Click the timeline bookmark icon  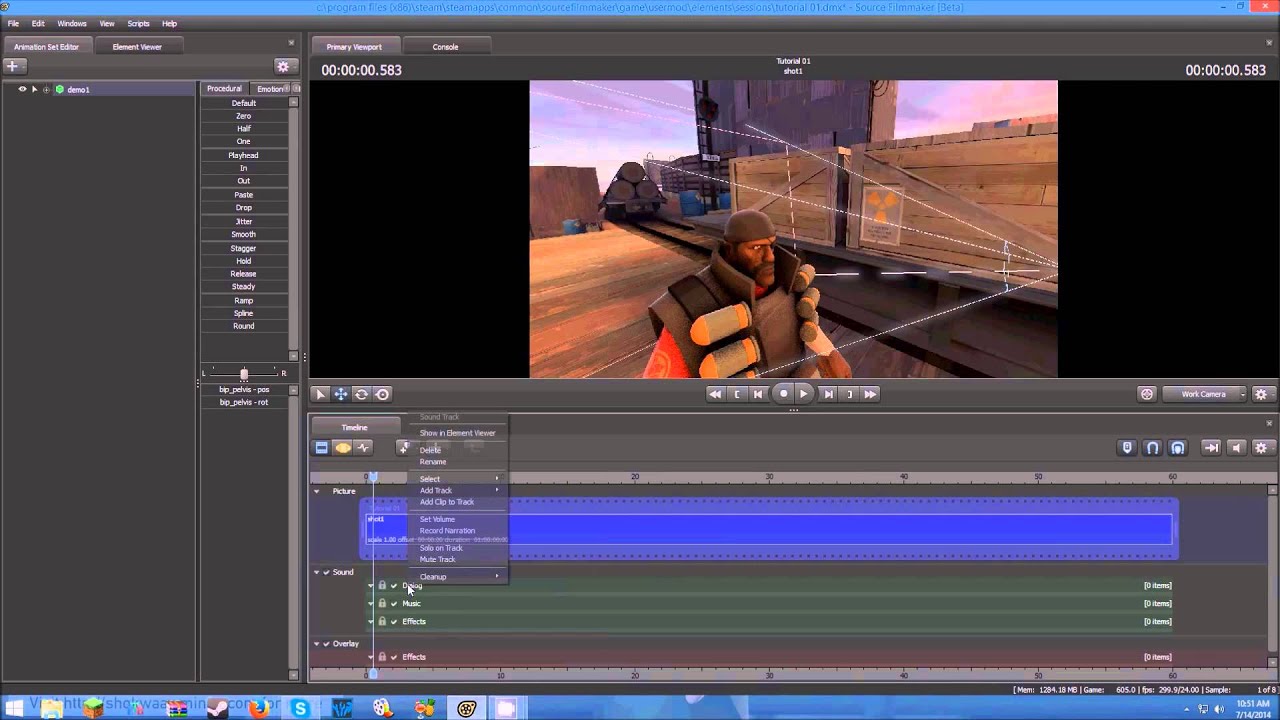coord(1127,448)
